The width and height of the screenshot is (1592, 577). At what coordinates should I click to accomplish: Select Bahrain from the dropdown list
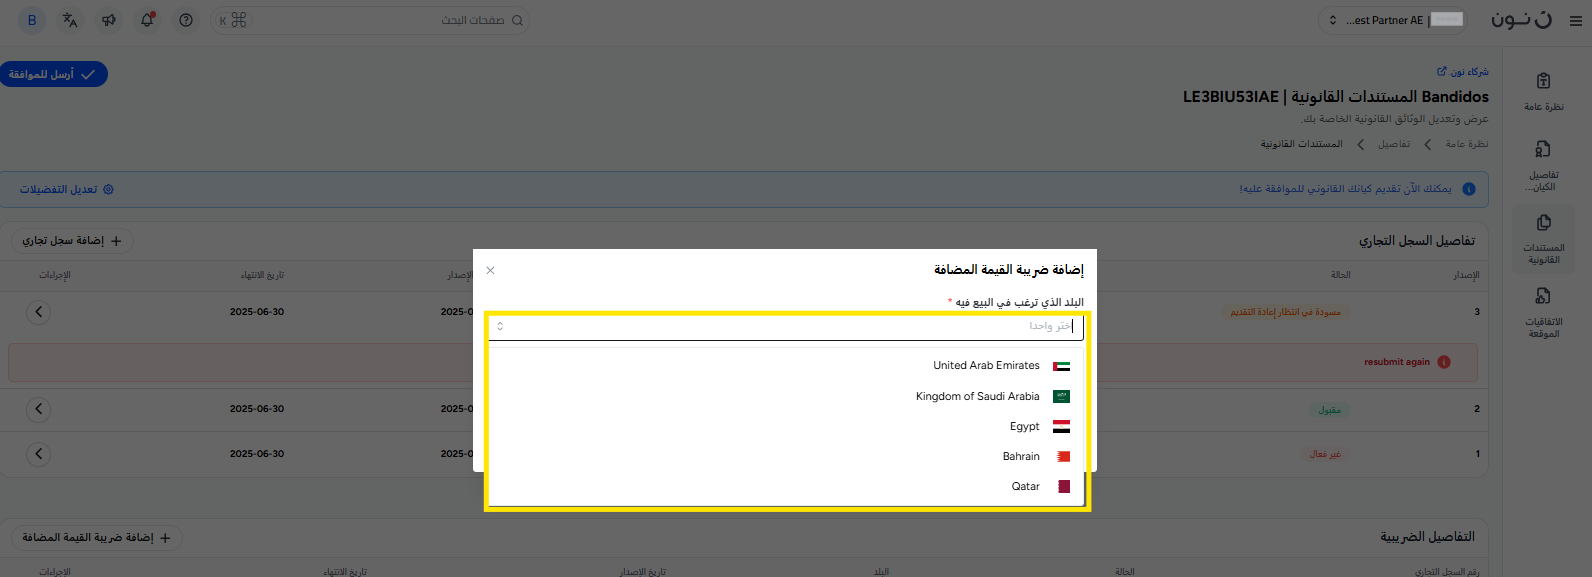click(x=1021, y=457)
